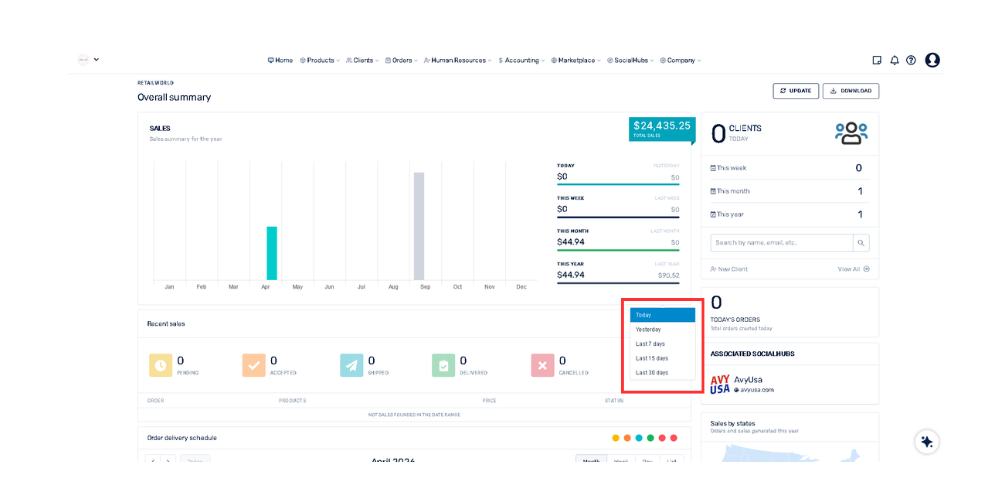Click the Update button
The image size is (1000, 500).
[795, 91]
